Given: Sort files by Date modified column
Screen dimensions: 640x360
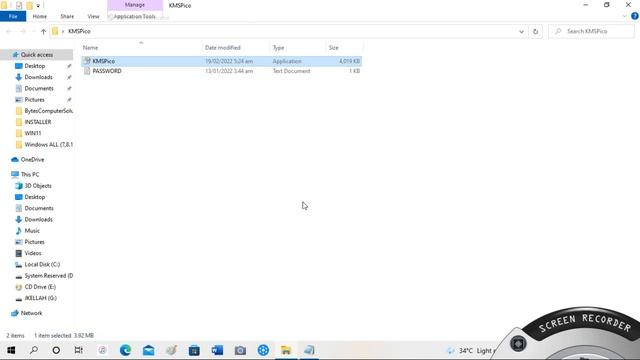Looking at the screenshot, I should tap(235, 48).
